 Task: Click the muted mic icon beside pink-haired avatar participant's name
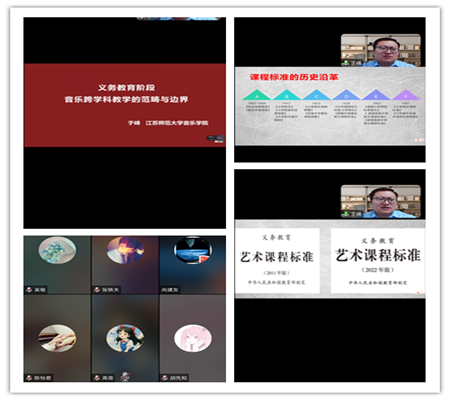[165, 378]
